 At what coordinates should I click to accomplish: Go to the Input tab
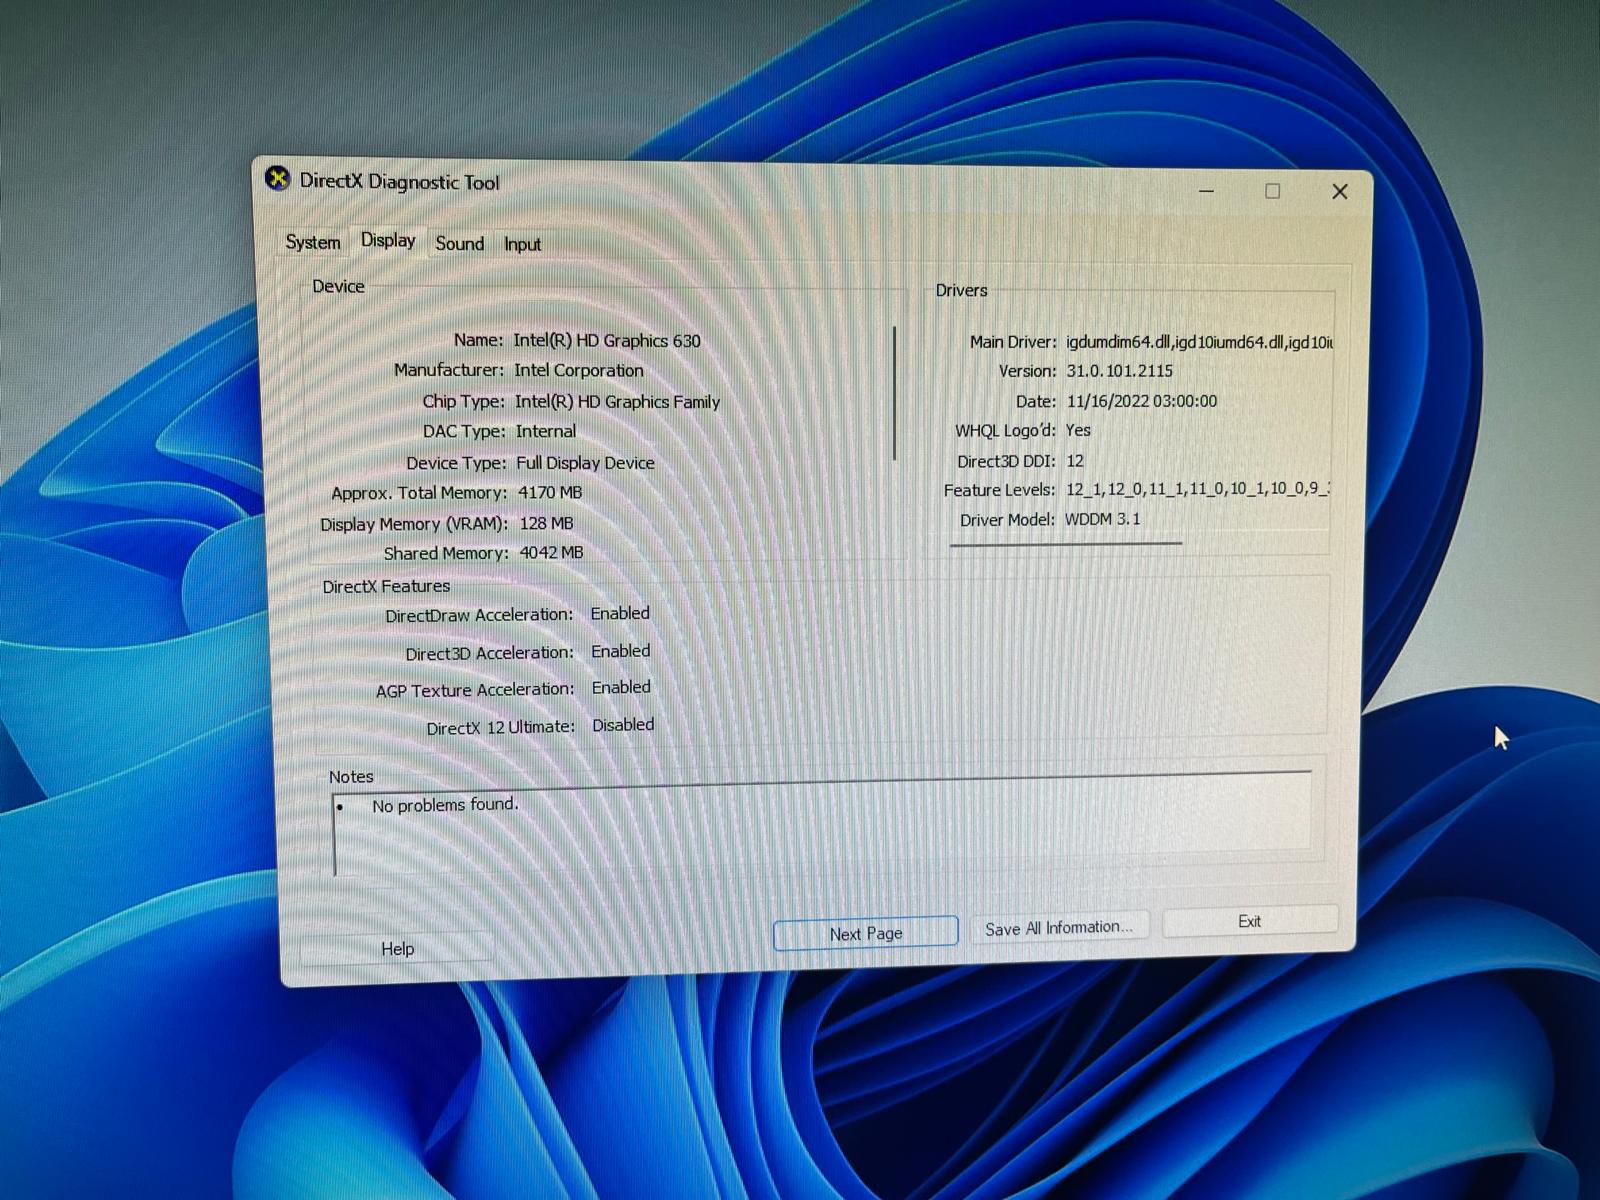(522, 244)
